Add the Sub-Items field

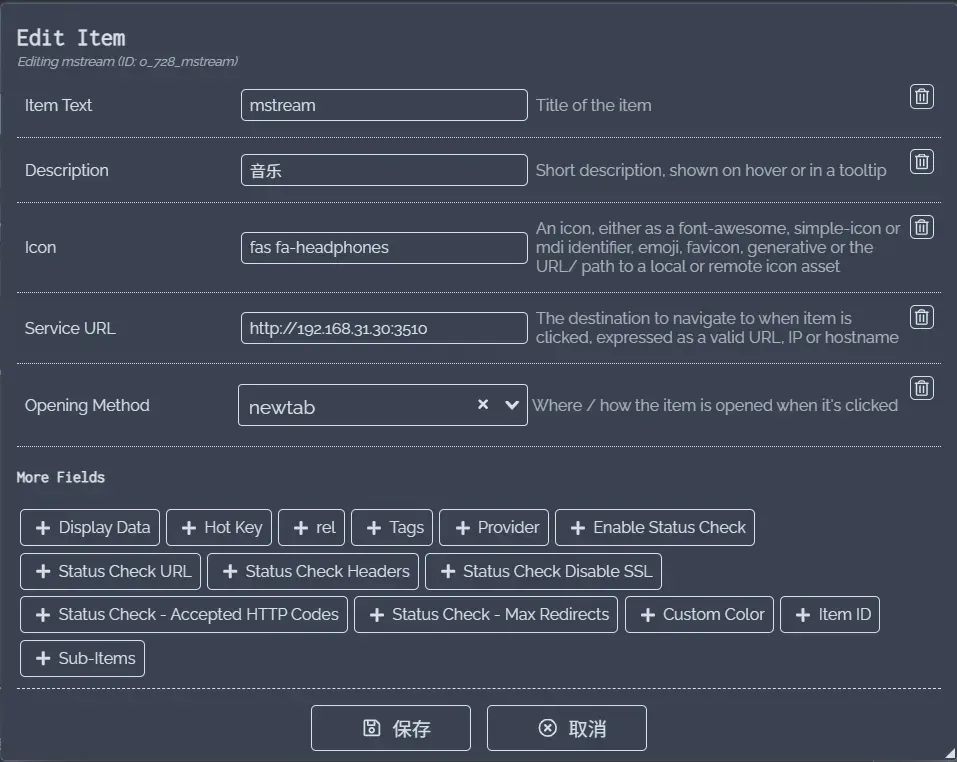pos(83,658)
